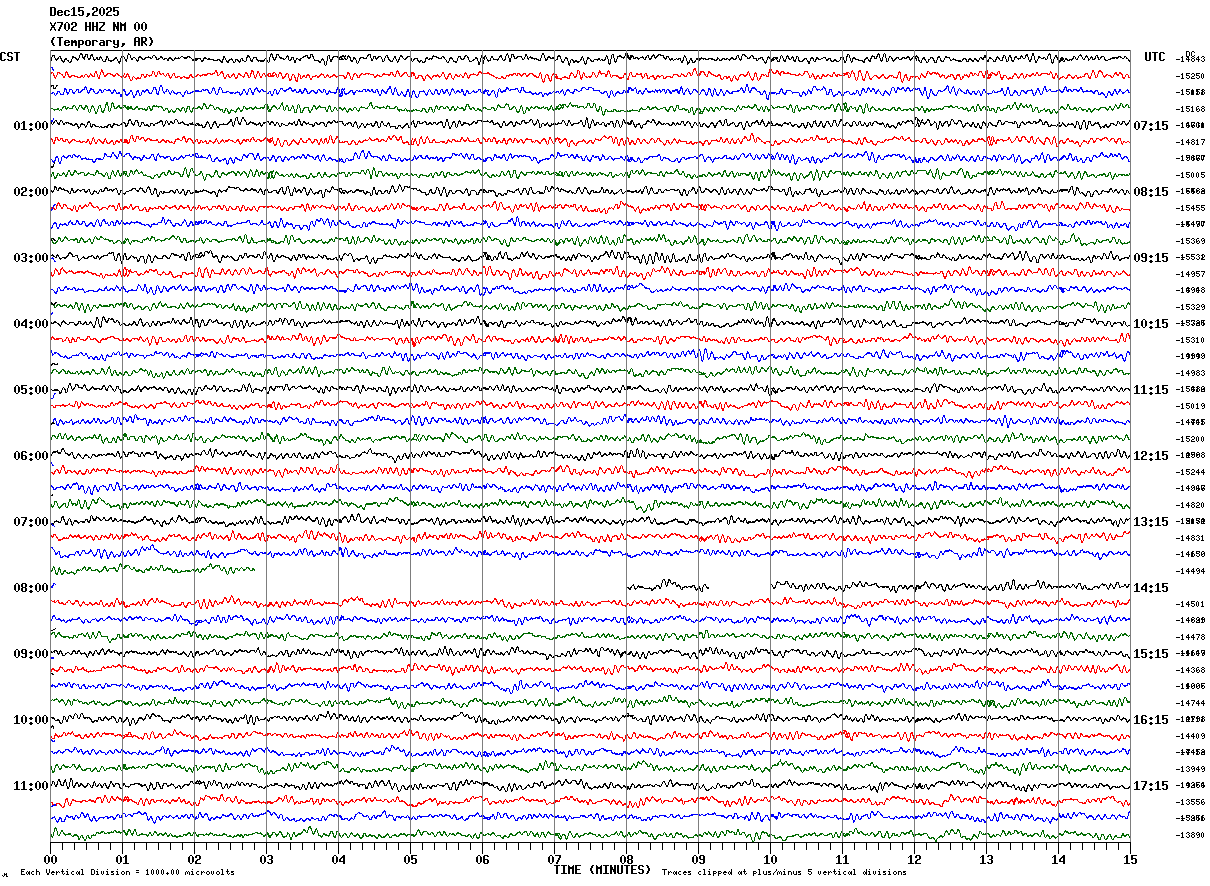Click the DC offset value -15329
Screen dimensions: 1210x886
(1191, 307)
